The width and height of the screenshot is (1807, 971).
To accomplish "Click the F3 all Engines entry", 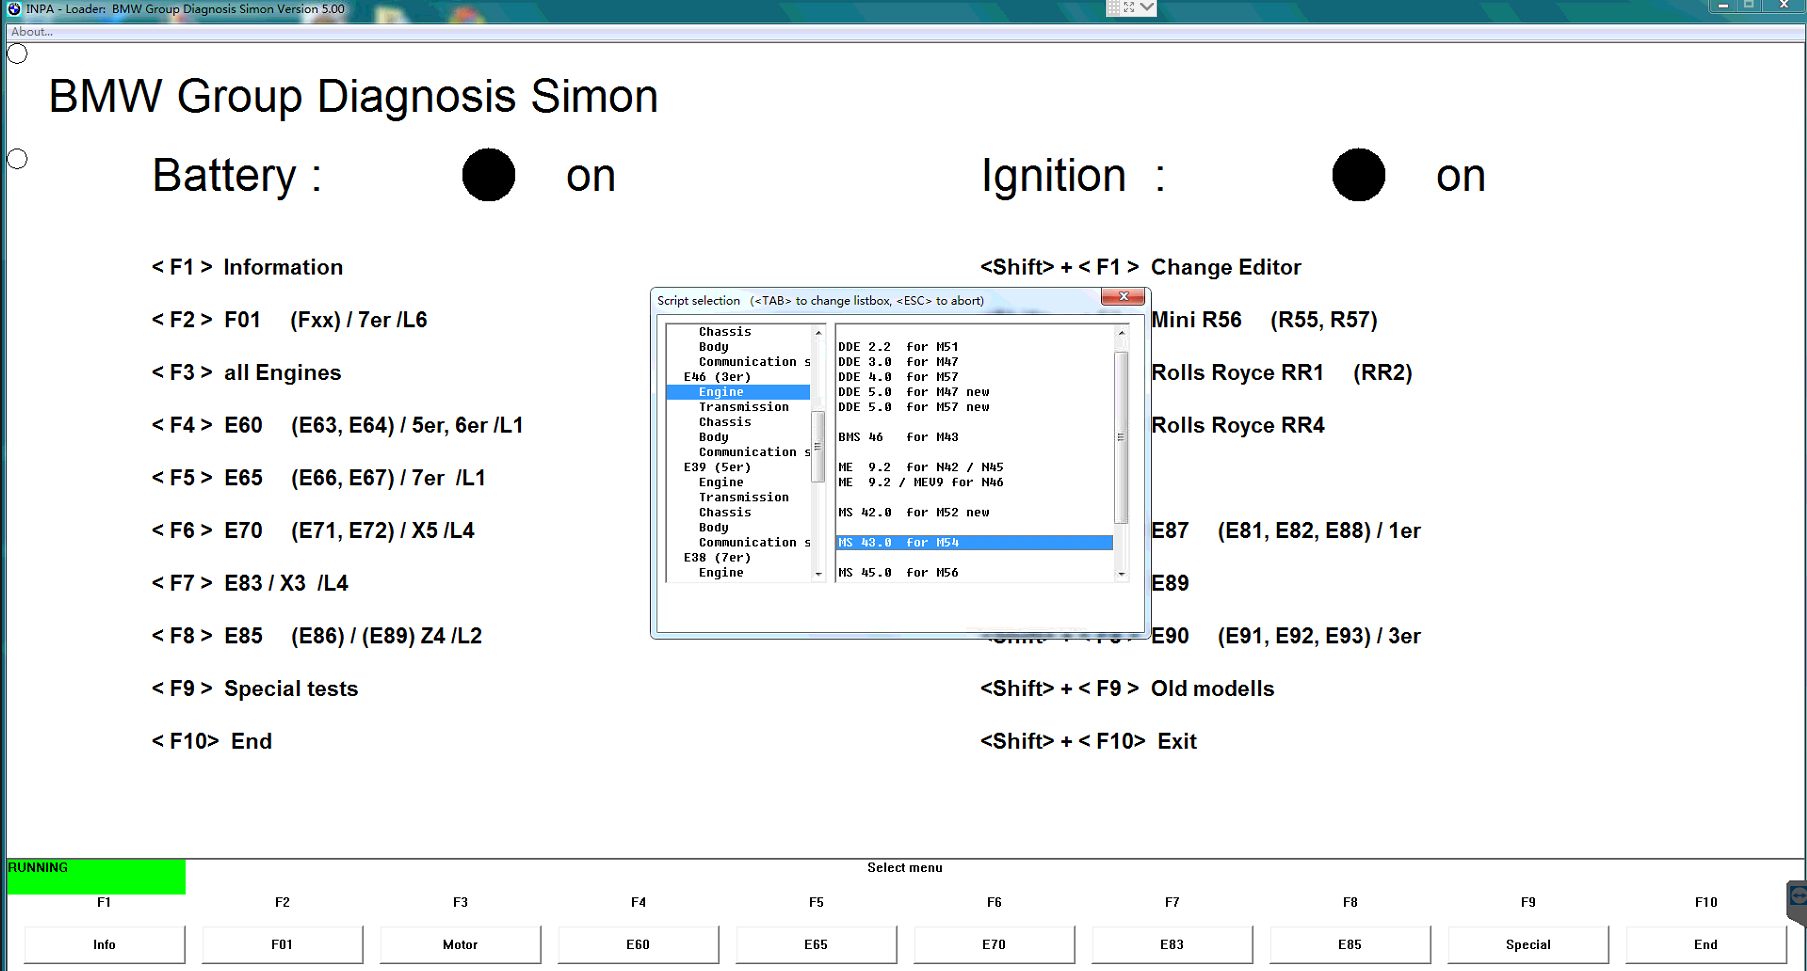I will pyautogui.click(x=246, y=373).
